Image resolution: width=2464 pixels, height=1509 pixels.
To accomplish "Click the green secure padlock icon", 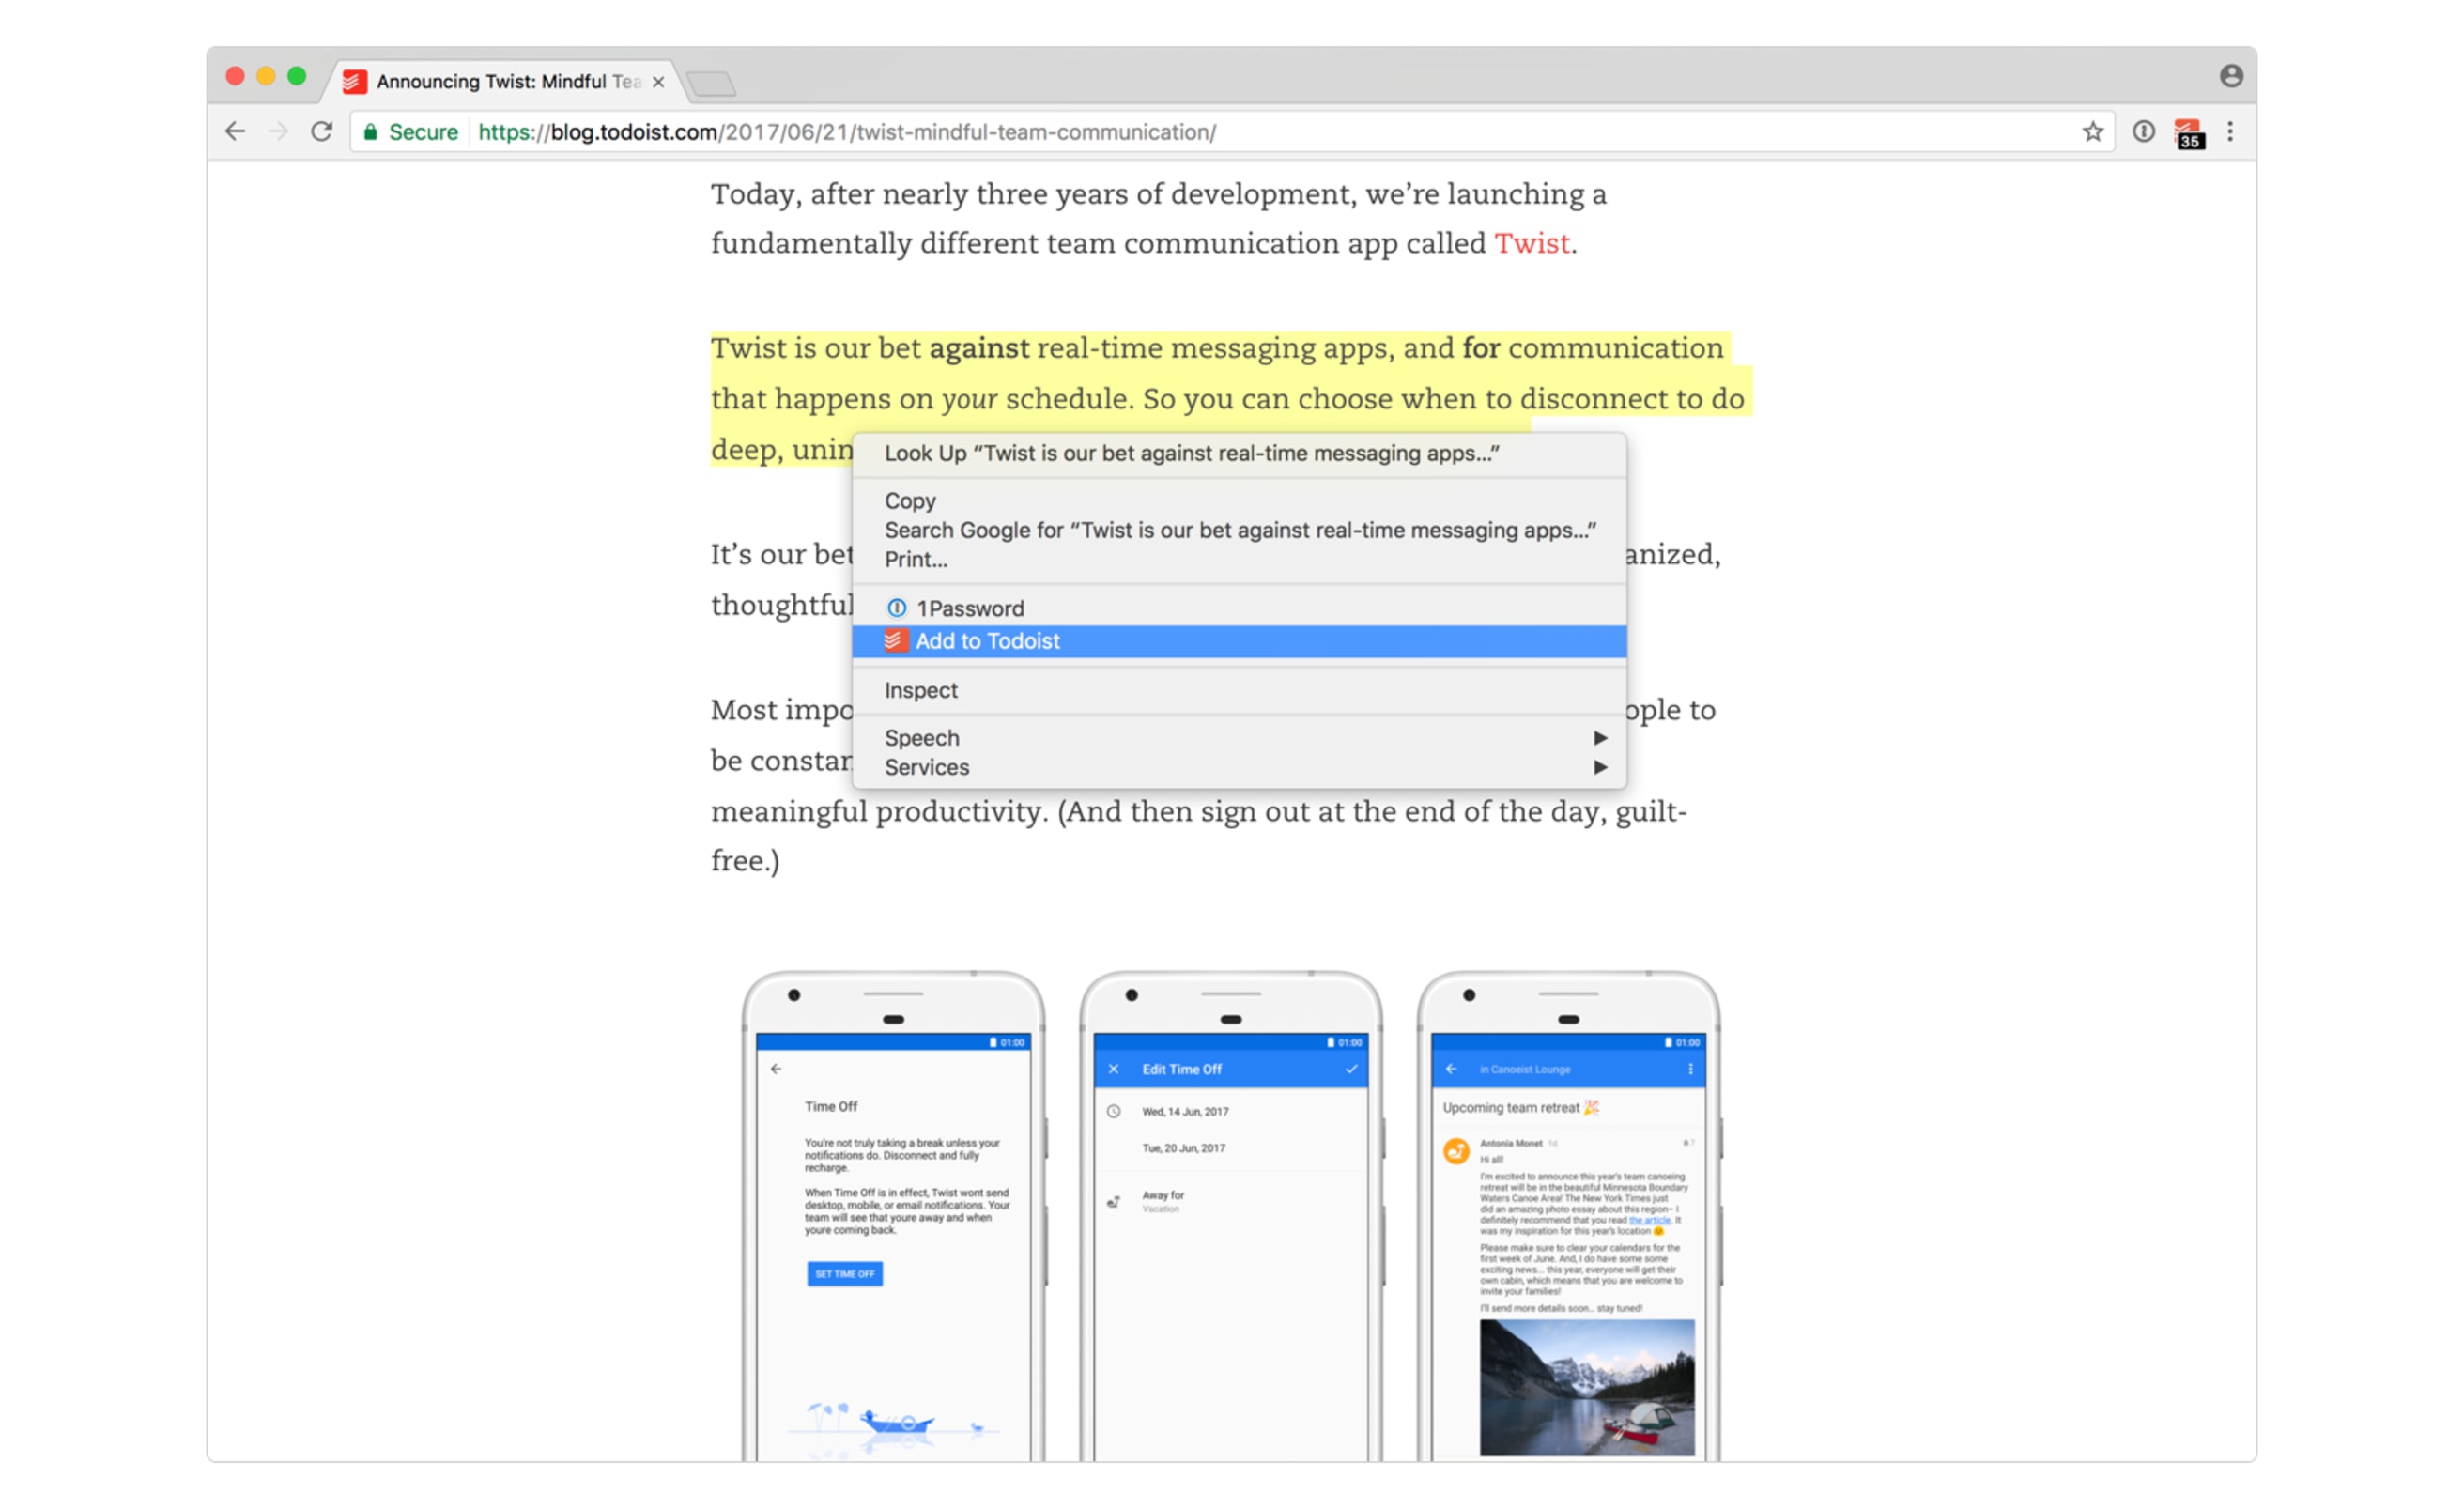I will pos(370,132).
